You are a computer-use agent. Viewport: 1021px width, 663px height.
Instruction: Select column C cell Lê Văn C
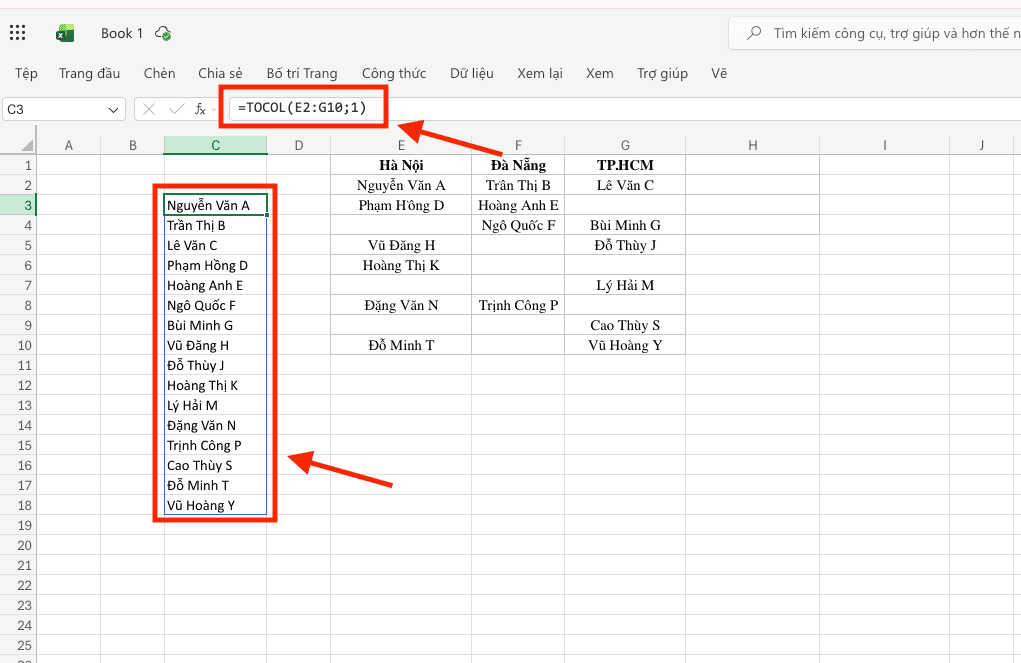click(x=216, y=246)
